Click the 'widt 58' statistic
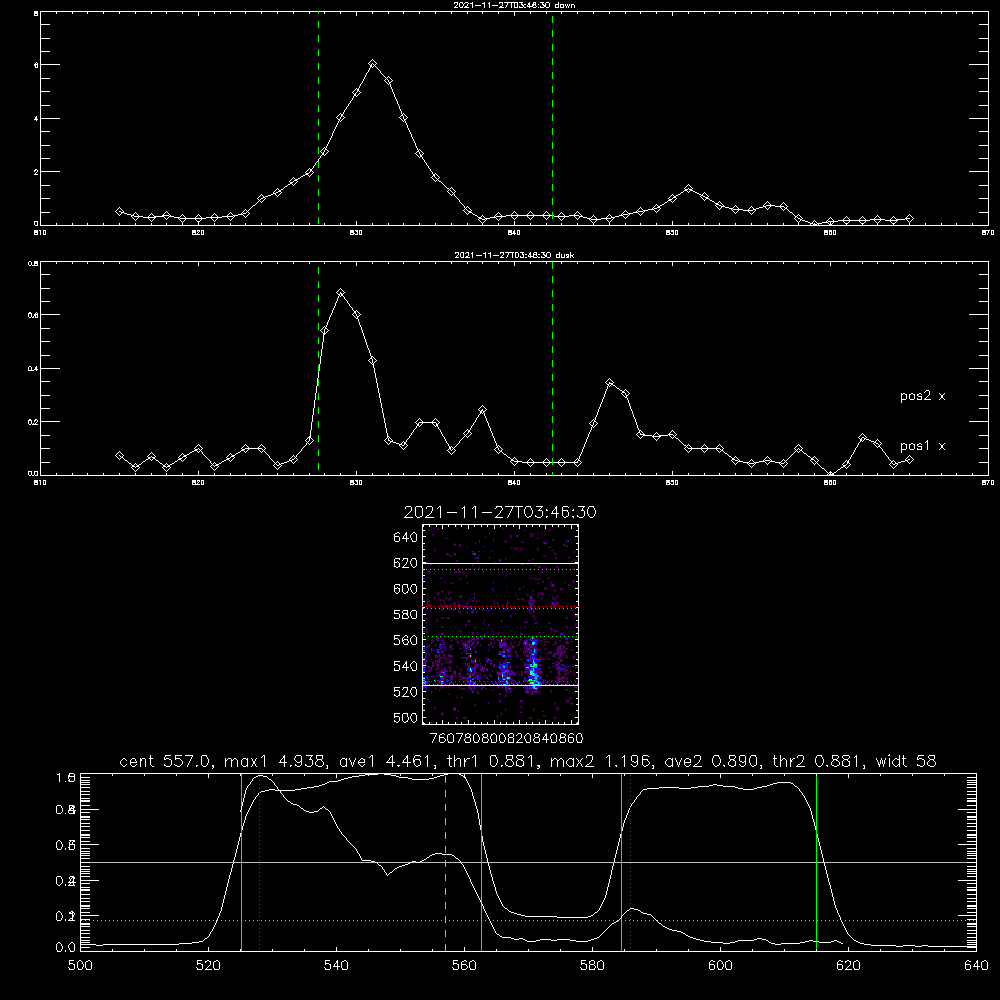Image resolution: width=1000 pixels, height=1000 pixels. (906, 761)
